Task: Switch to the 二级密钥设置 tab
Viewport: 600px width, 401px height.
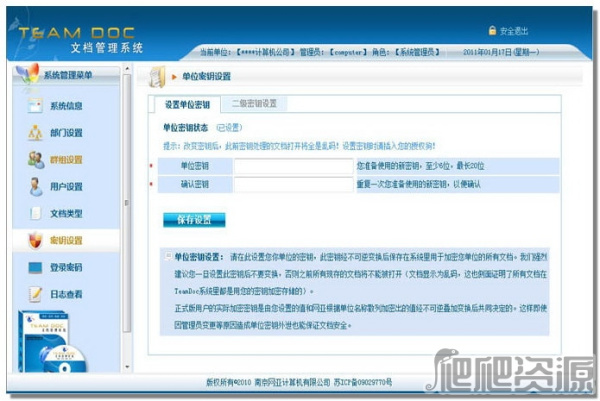Action: point(254,103)
